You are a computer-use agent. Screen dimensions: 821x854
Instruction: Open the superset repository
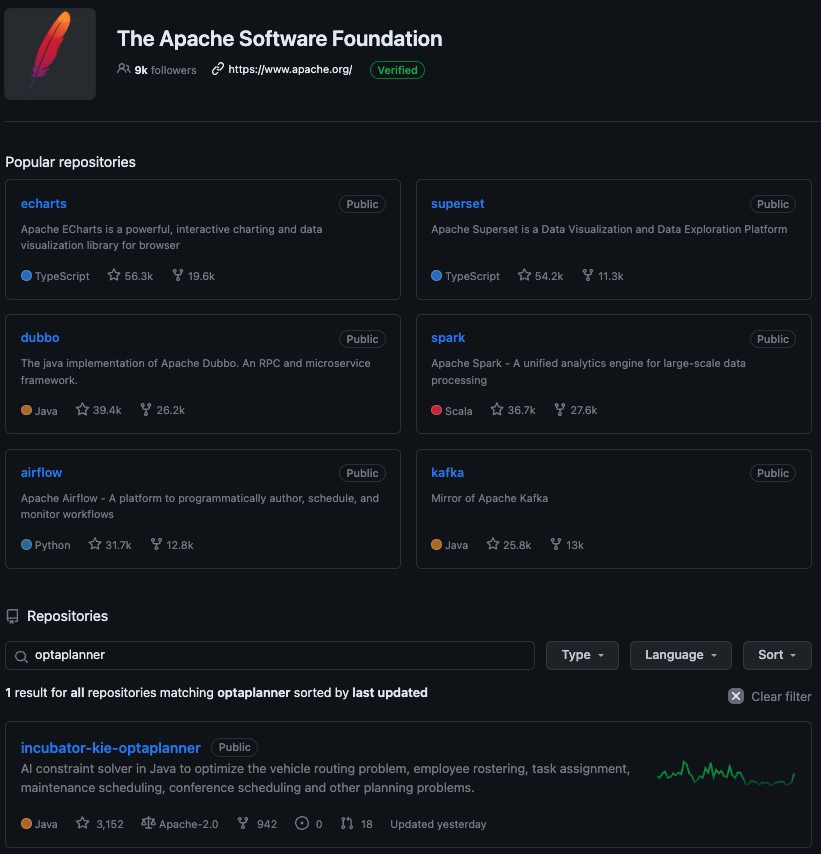tap(458, 204)
